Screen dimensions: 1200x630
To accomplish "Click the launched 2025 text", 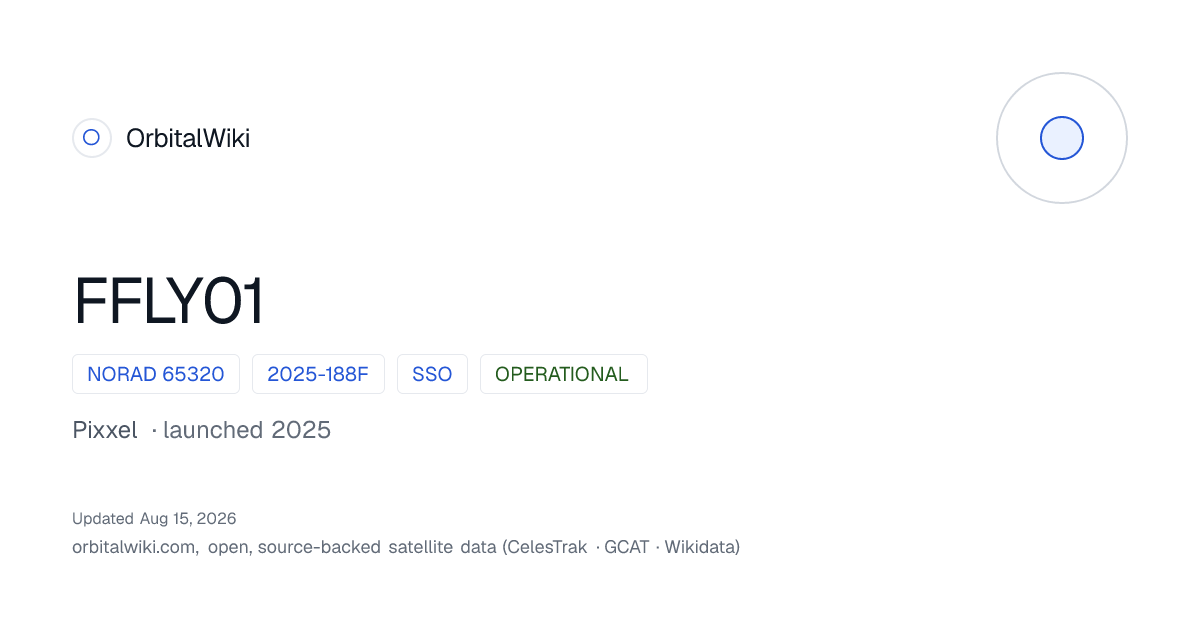I will tap(247, 430).
